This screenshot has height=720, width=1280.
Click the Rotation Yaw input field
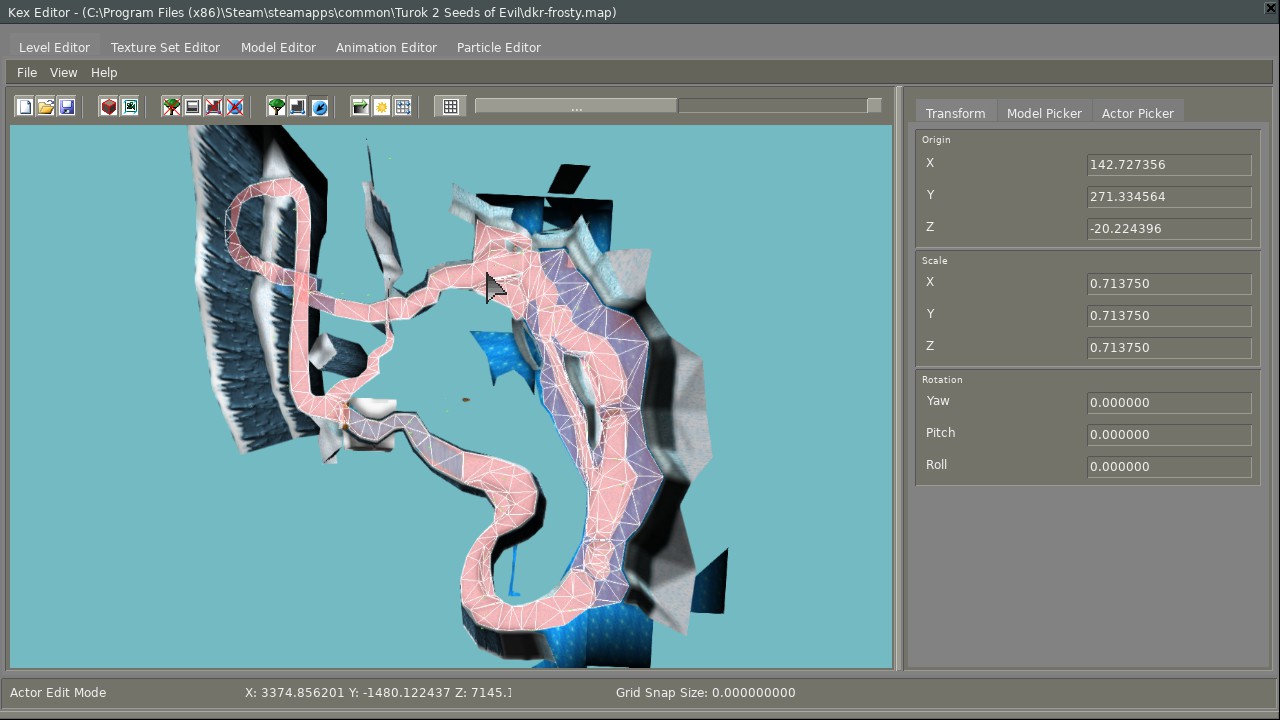[x=1168, y=403]
